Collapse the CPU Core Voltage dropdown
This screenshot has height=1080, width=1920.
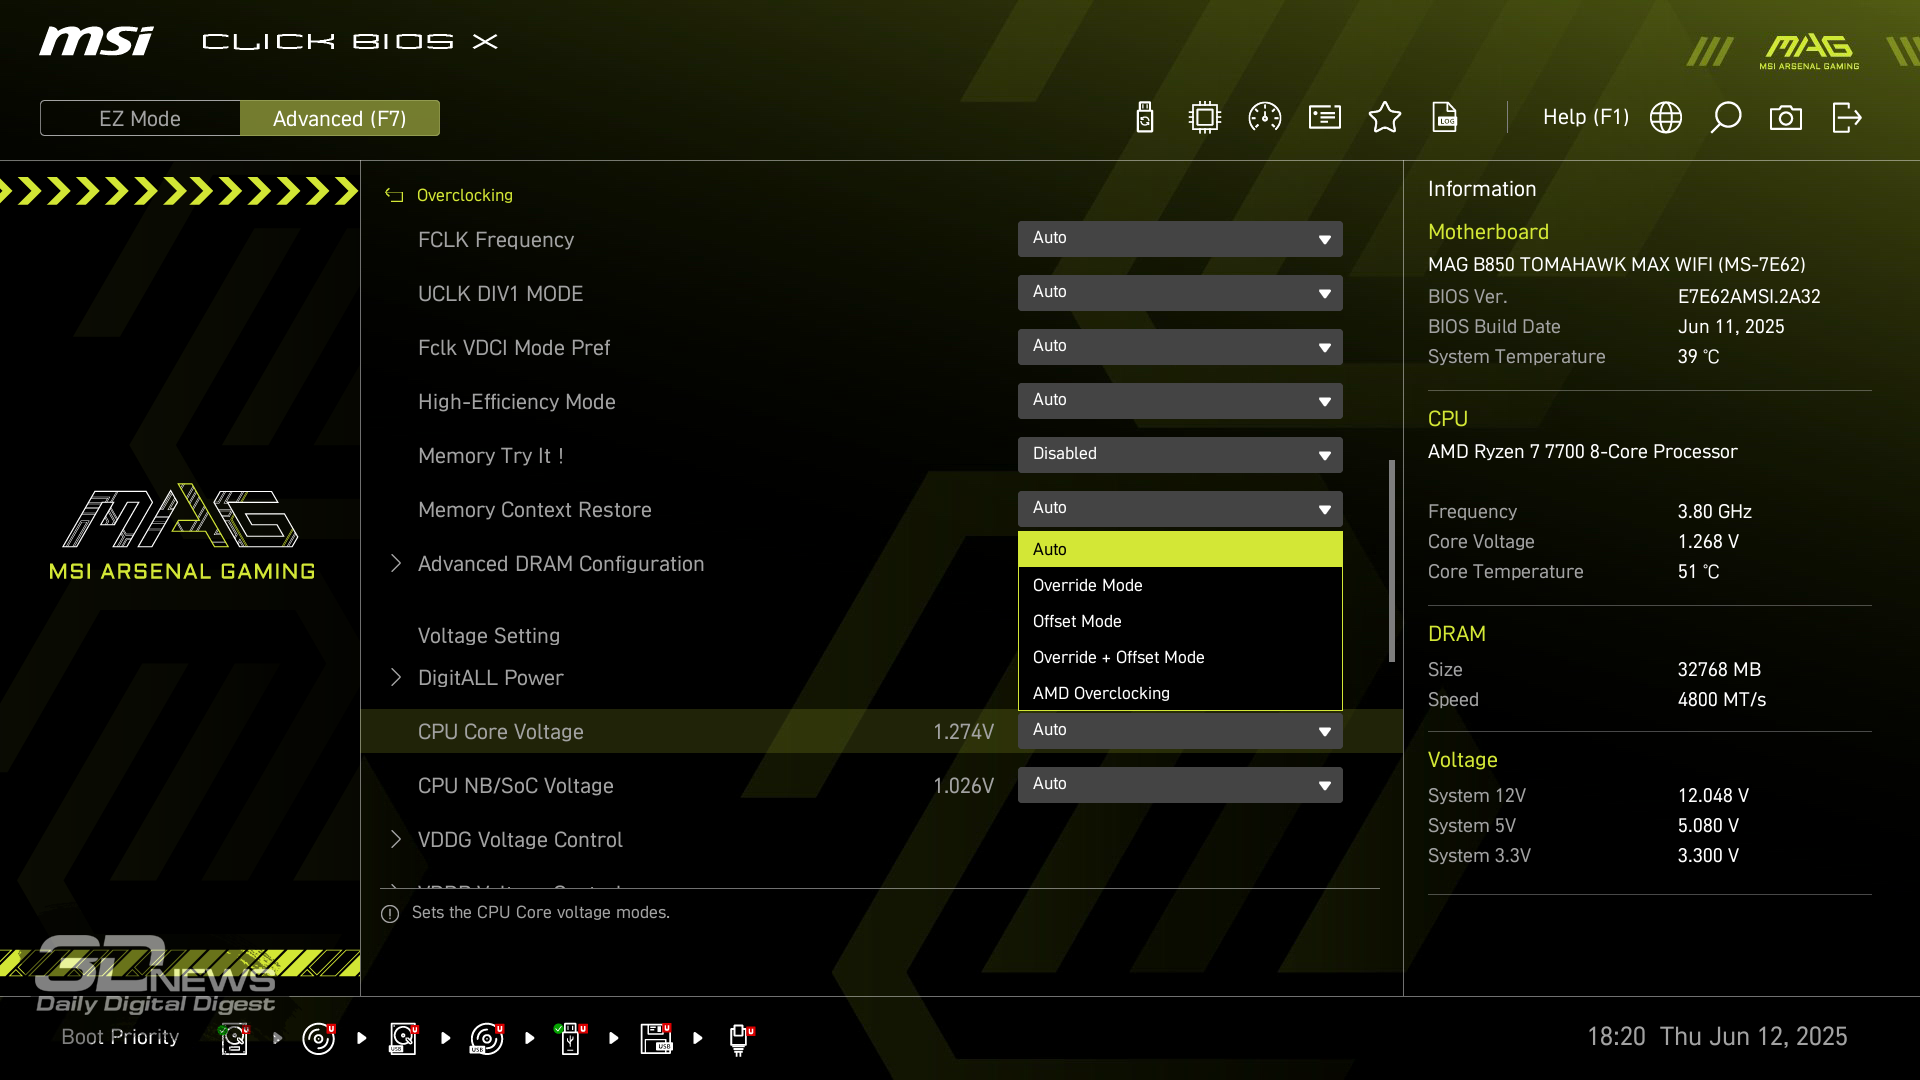1180,731
